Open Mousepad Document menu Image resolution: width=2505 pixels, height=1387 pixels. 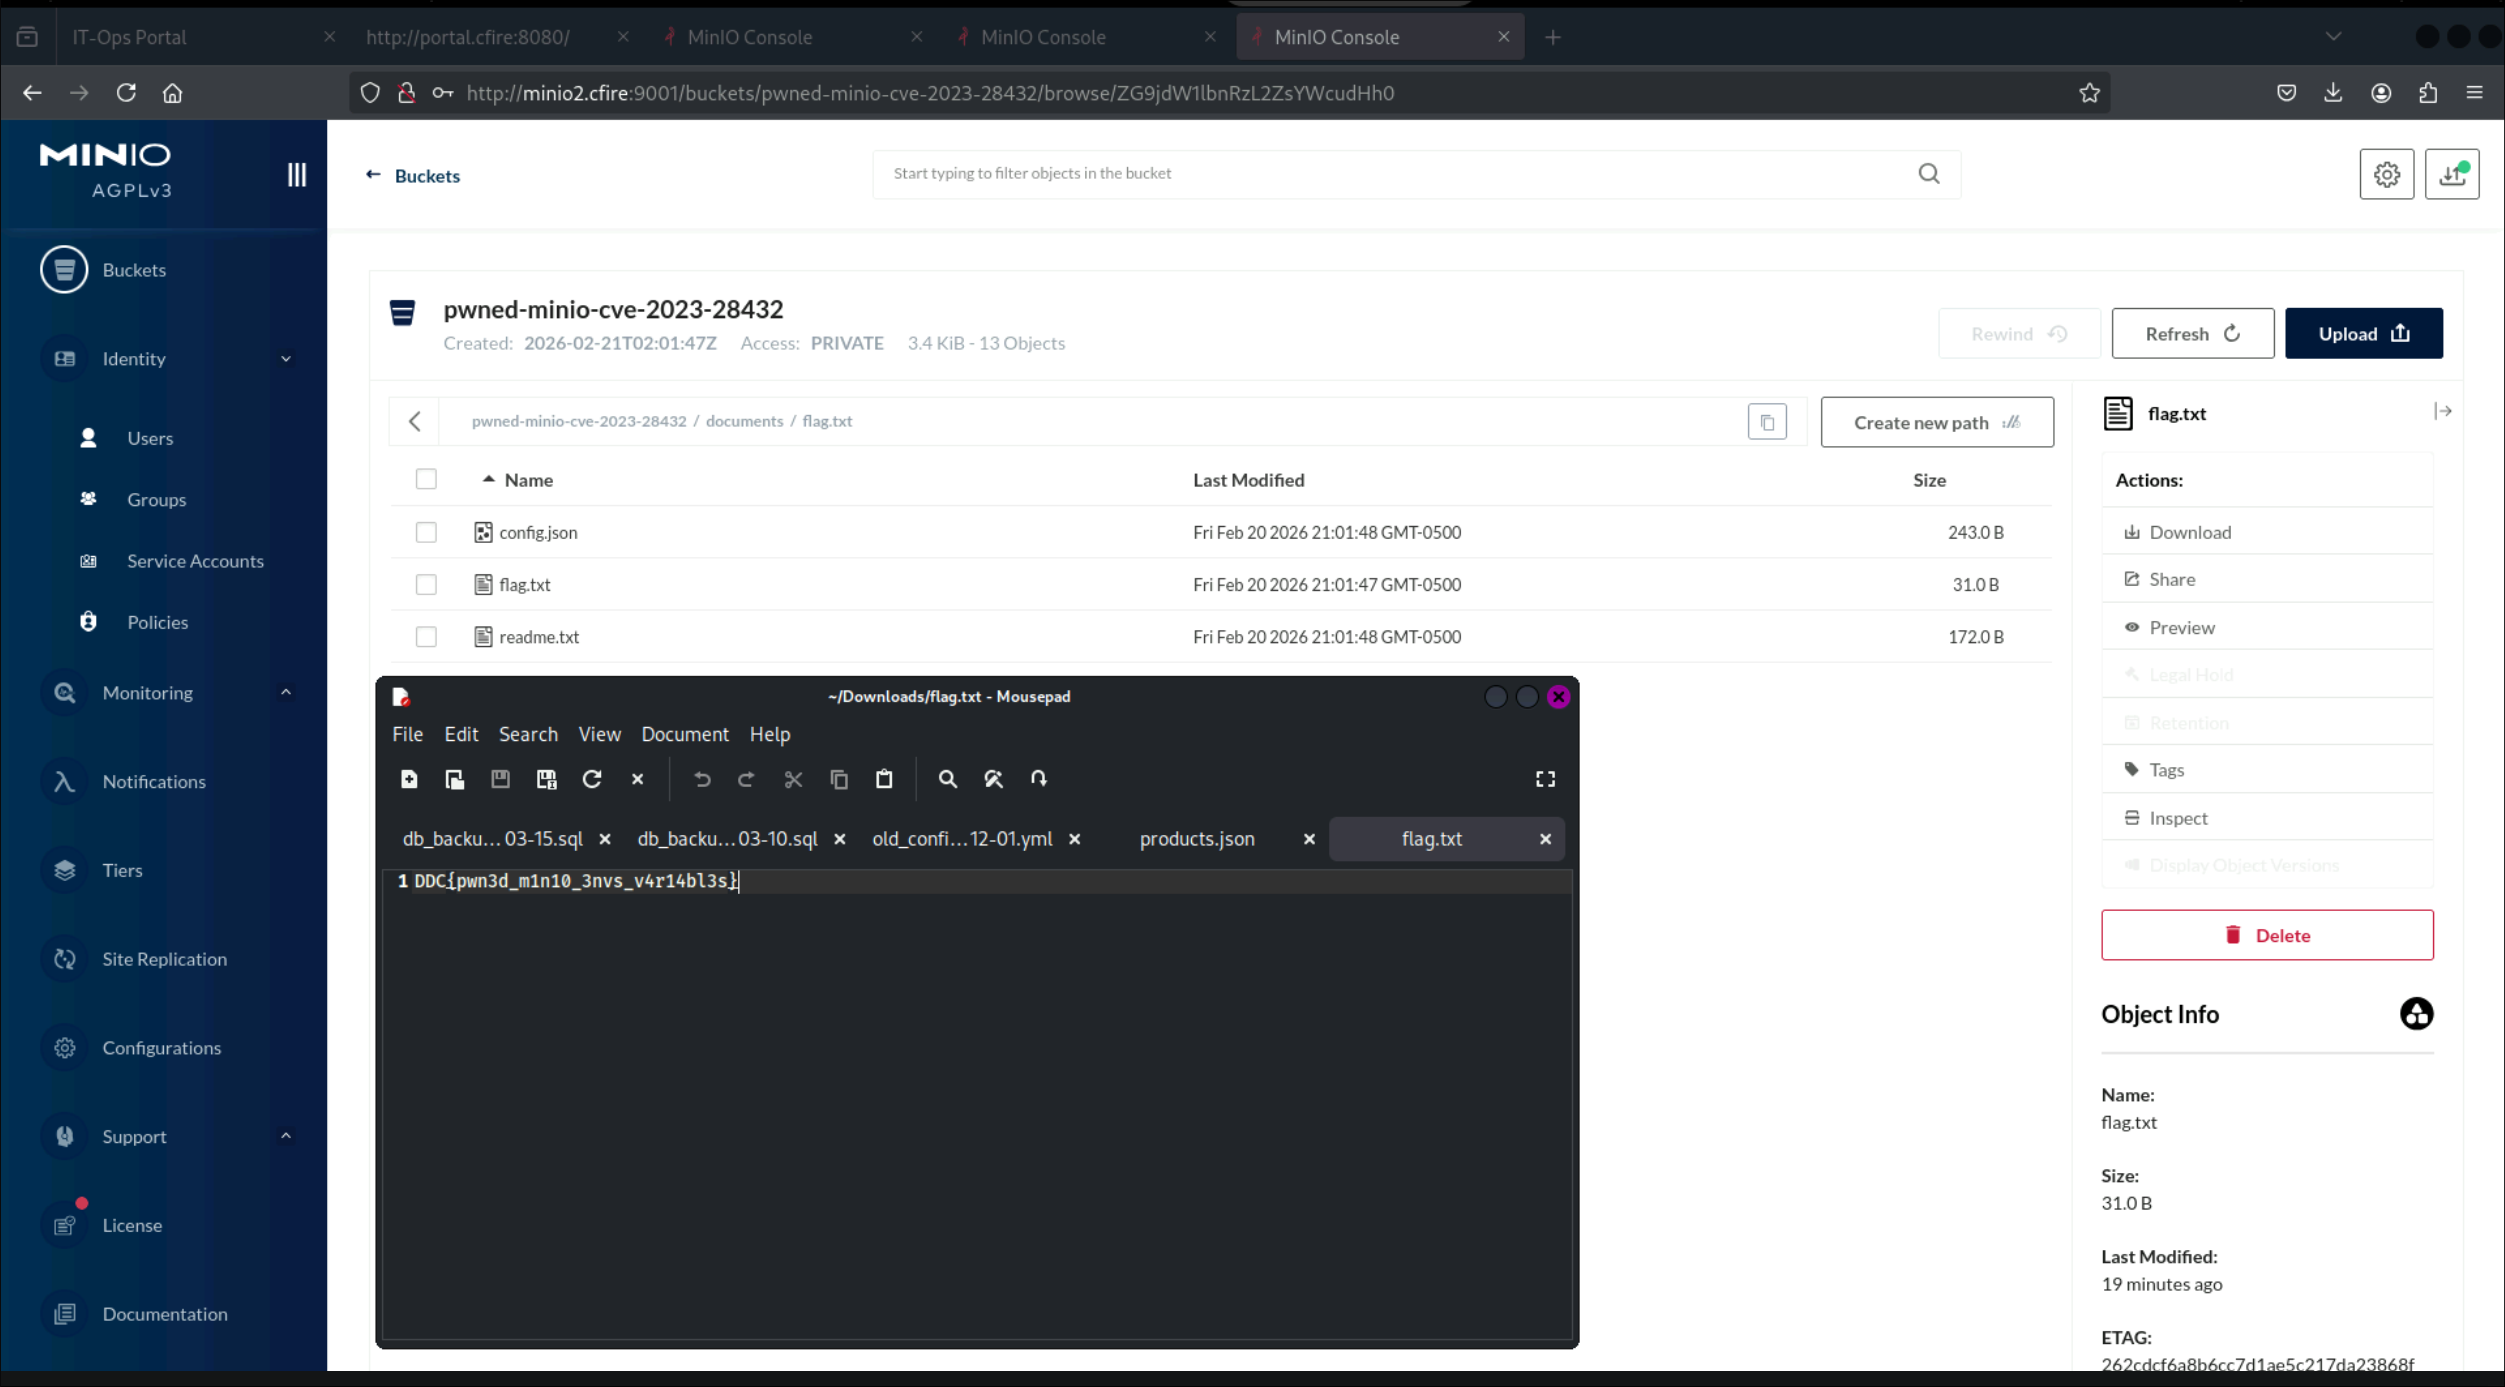685,734
